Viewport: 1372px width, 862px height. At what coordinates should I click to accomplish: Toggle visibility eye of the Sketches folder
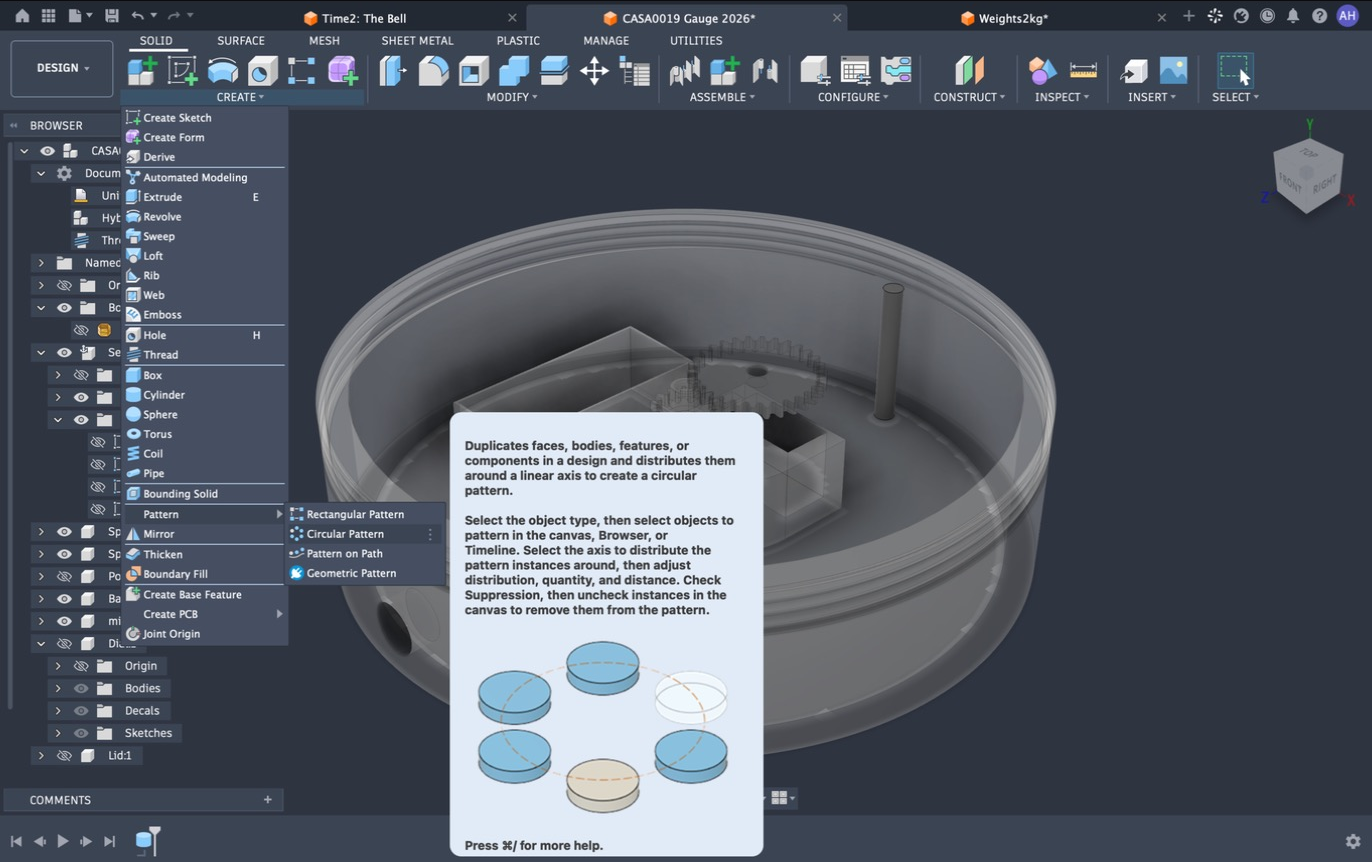pos(81,733)
